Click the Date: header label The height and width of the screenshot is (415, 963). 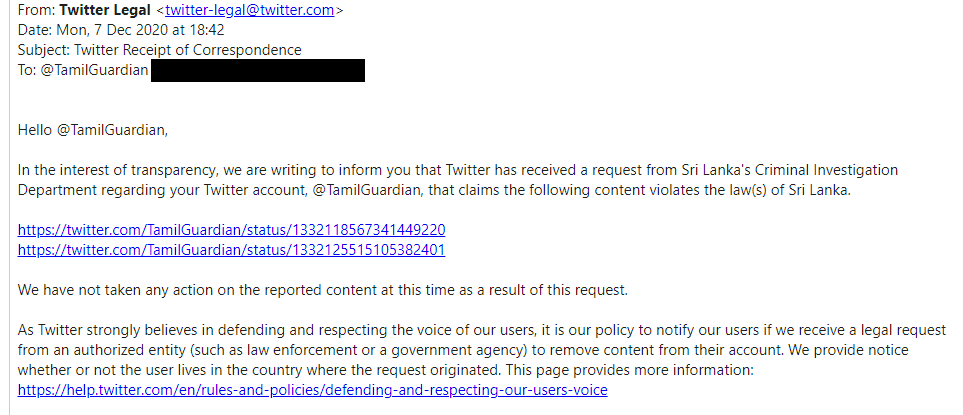pyautogui.click(x=35, y=30)
